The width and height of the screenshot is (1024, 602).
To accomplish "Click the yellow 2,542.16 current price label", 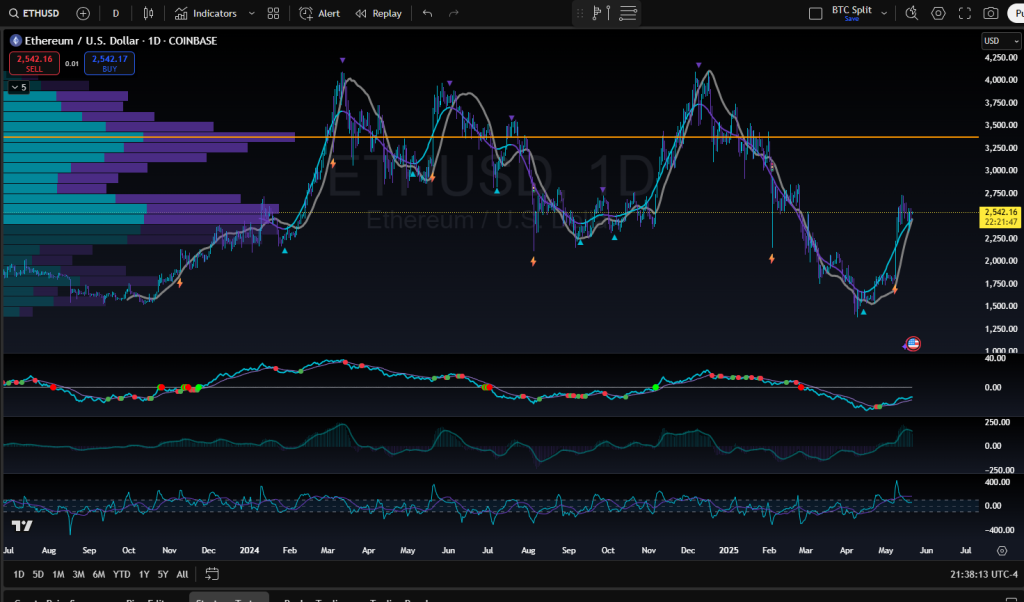I will pyautogui.click(x=1001, y=212).
